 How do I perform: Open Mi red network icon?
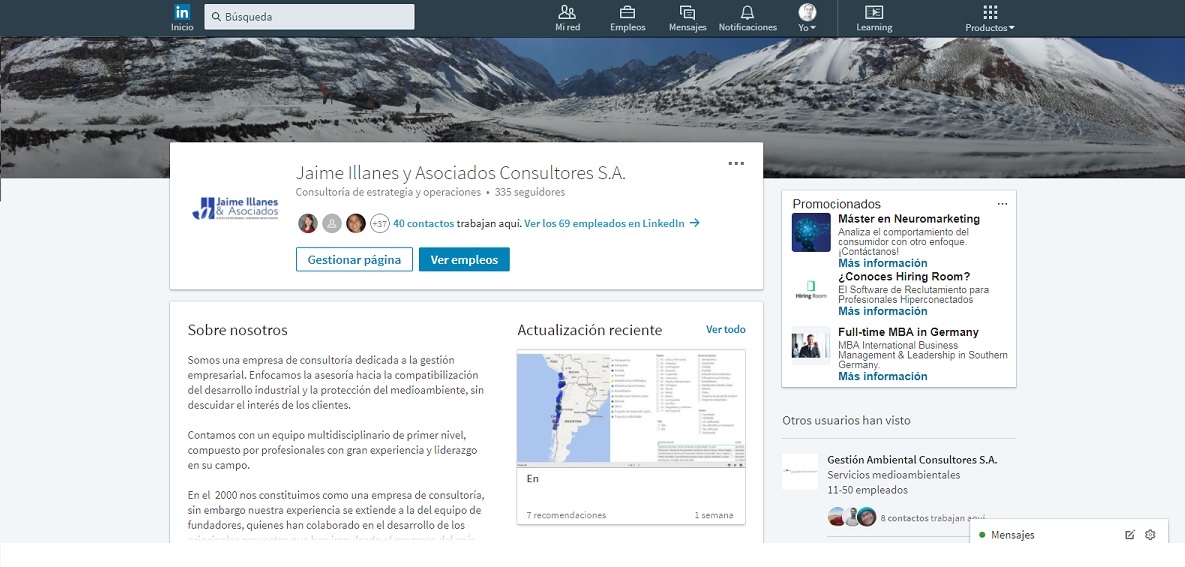(567, 12)
